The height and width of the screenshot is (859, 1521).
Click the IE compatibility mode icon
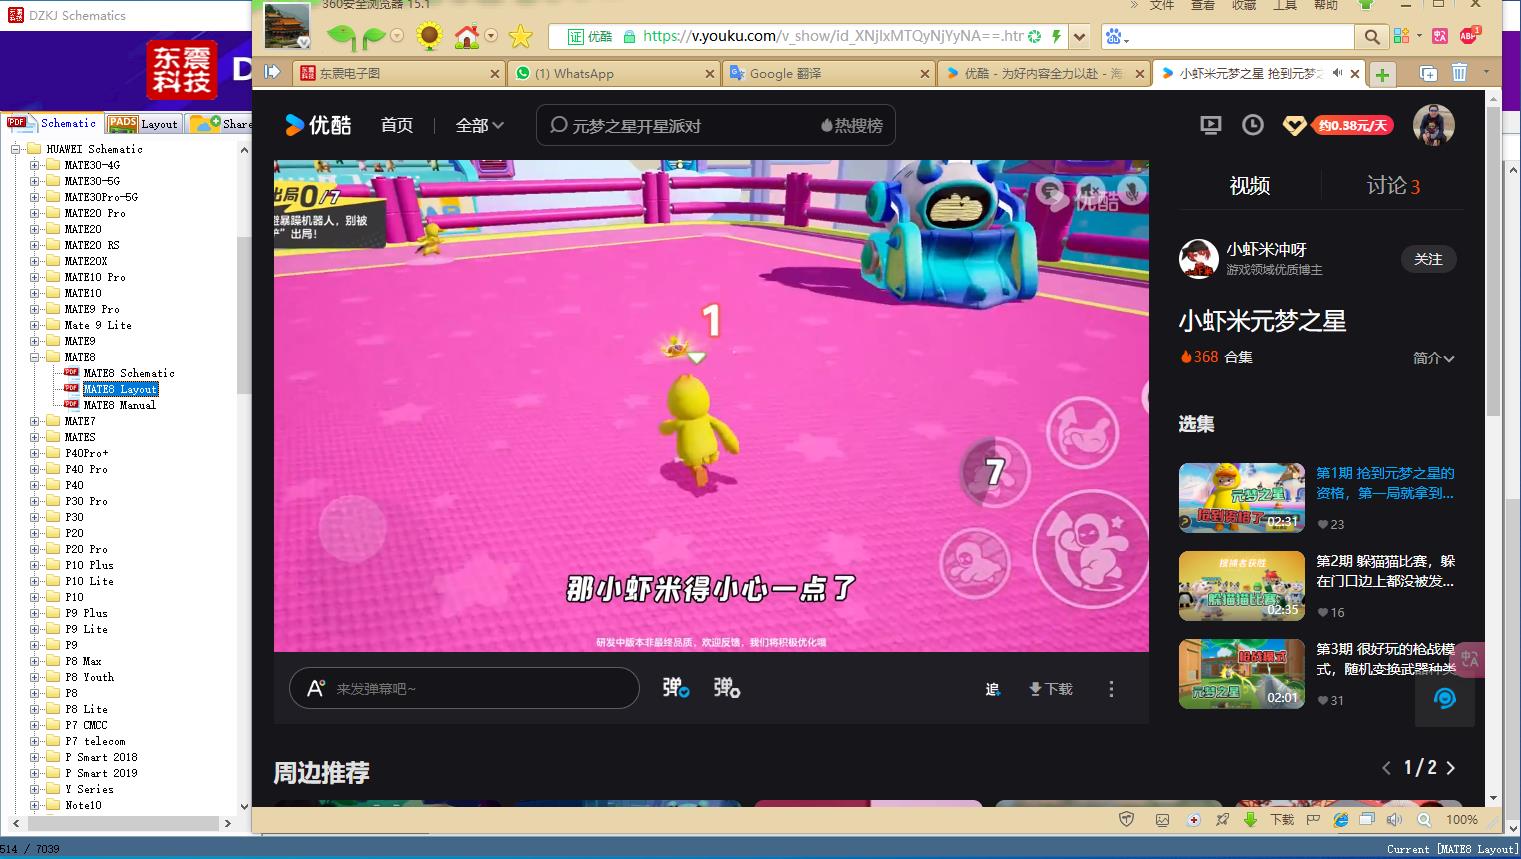click(x=1341, y=819)
